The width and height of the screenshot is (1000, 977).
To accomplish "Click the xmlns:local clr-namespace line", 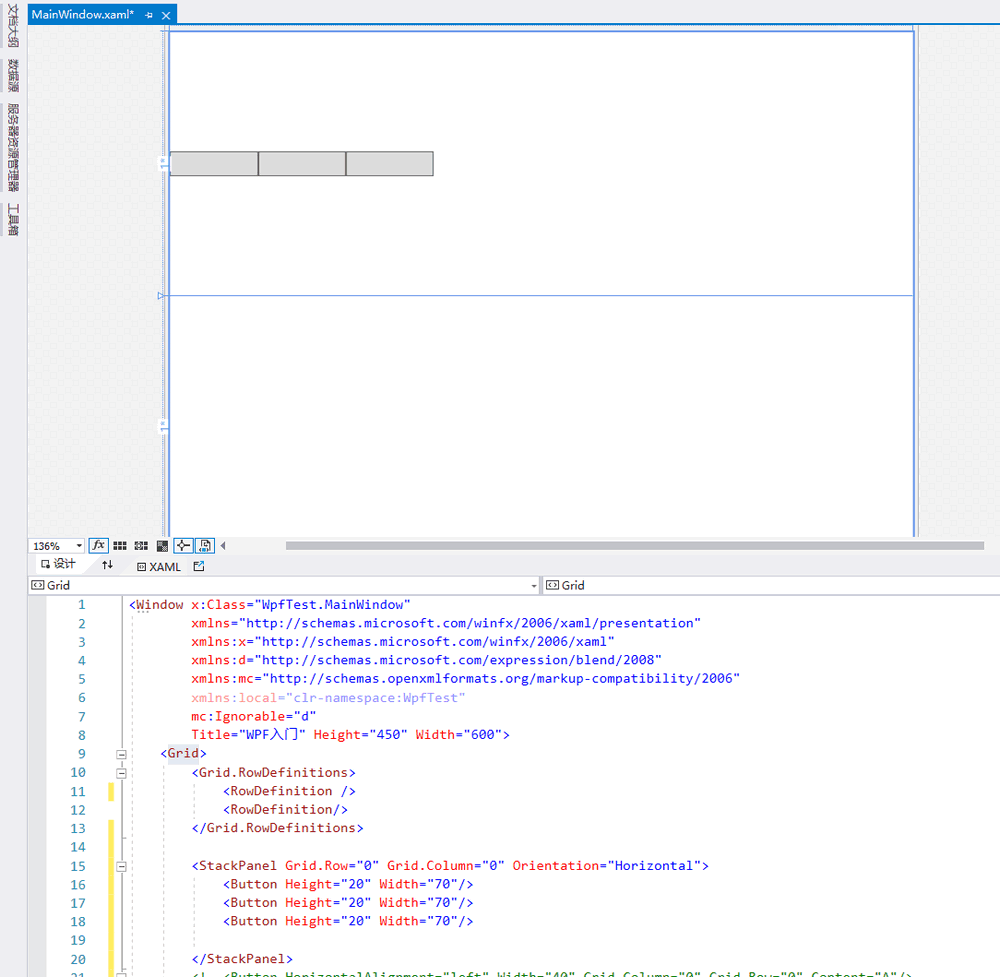I will coord(328,698).
